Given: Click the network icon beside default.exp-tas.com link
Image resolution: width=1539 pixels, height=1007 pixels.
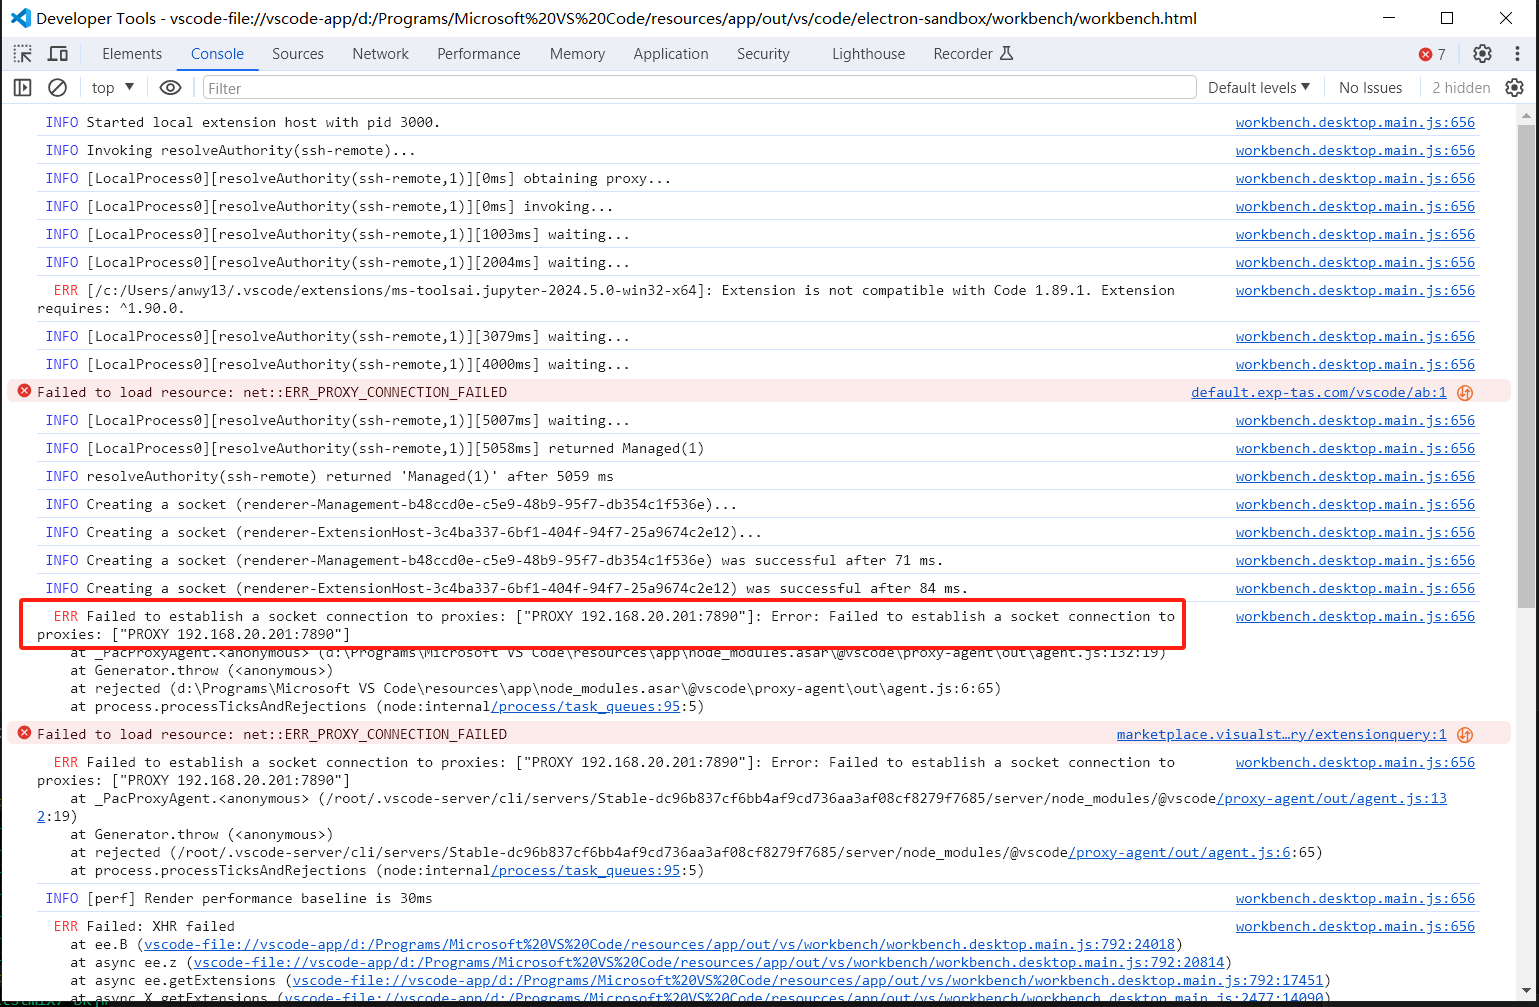Looking at the screenshot, I should (x=1465, y=393).
